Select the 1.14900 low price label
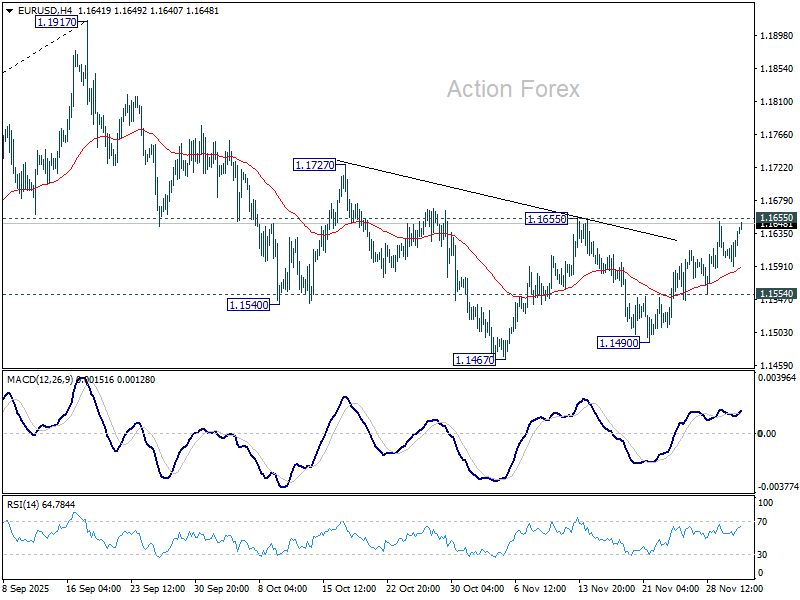This screenshot has width=800, height=600. tap(617, 342)
